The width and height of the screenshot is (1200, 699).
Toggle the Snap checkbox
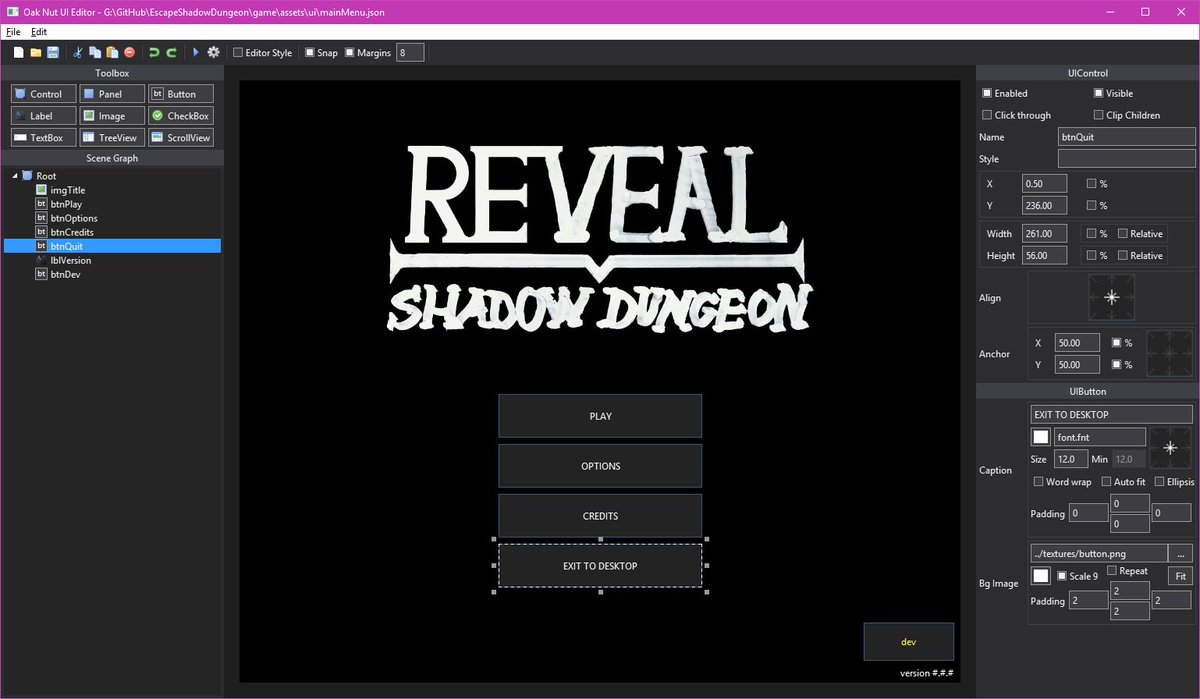[x=310, y=52]
